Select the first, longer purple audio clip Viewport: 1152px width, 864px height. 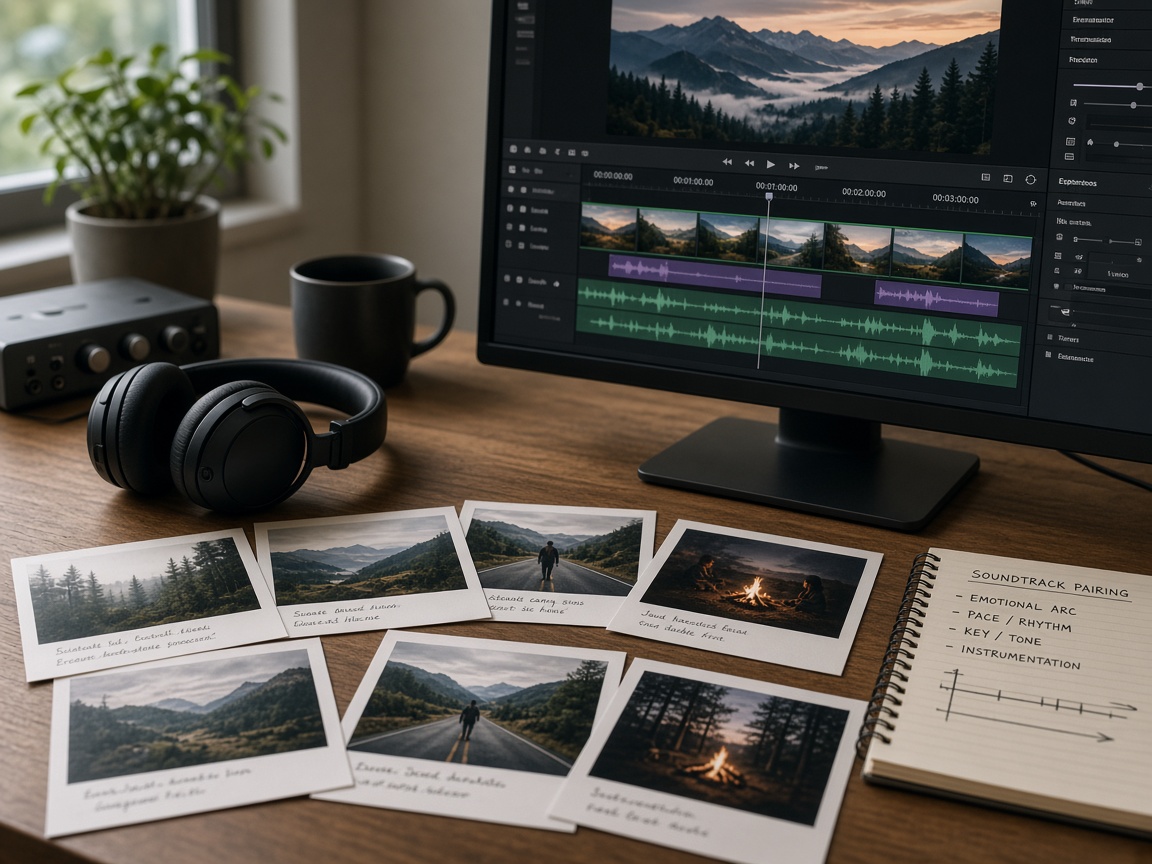(715, 276)
